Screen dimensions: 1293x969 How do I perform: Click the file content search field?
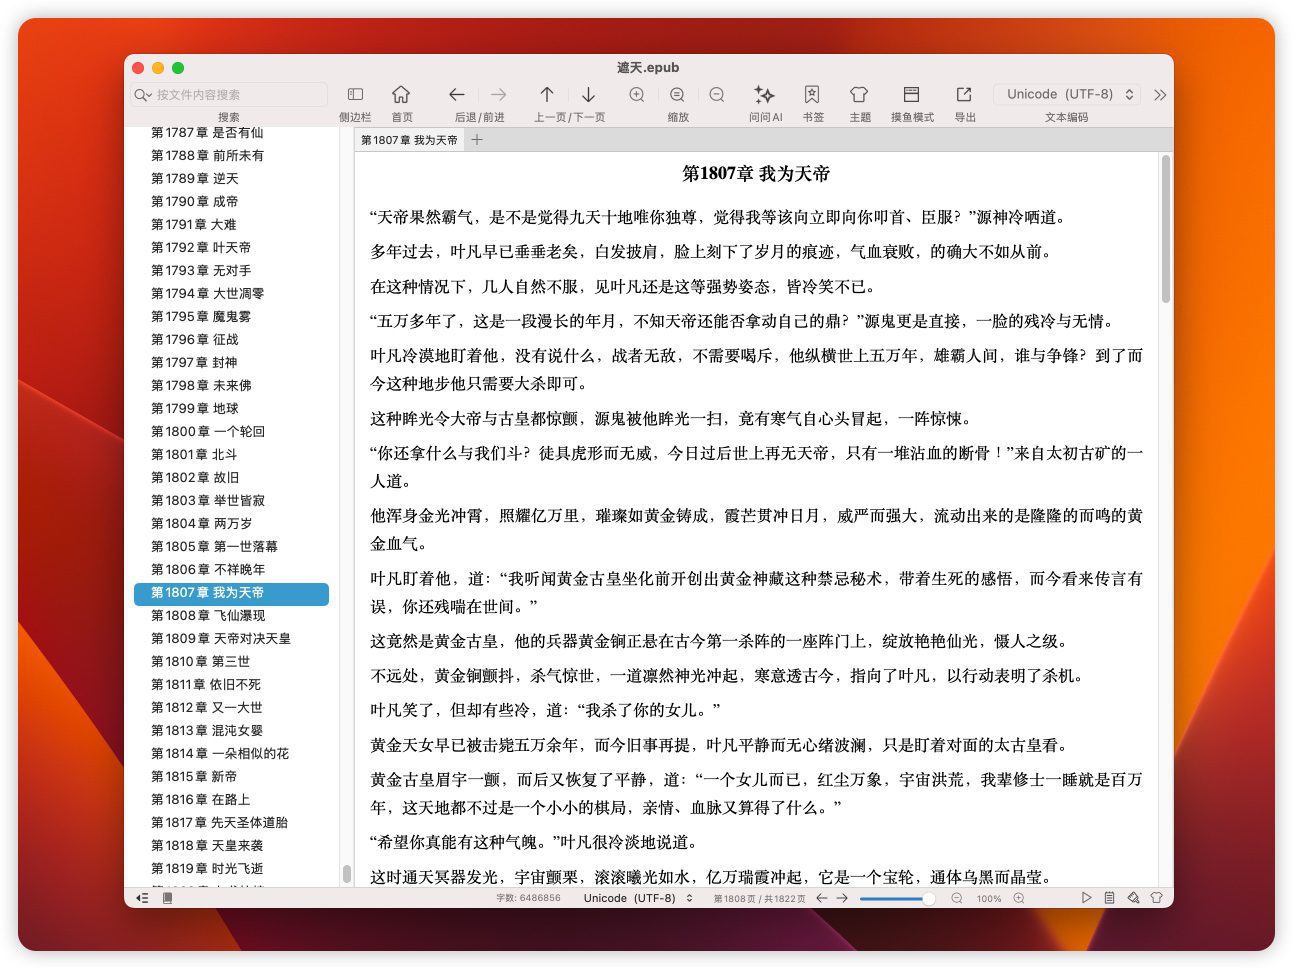tap(235, 95)
